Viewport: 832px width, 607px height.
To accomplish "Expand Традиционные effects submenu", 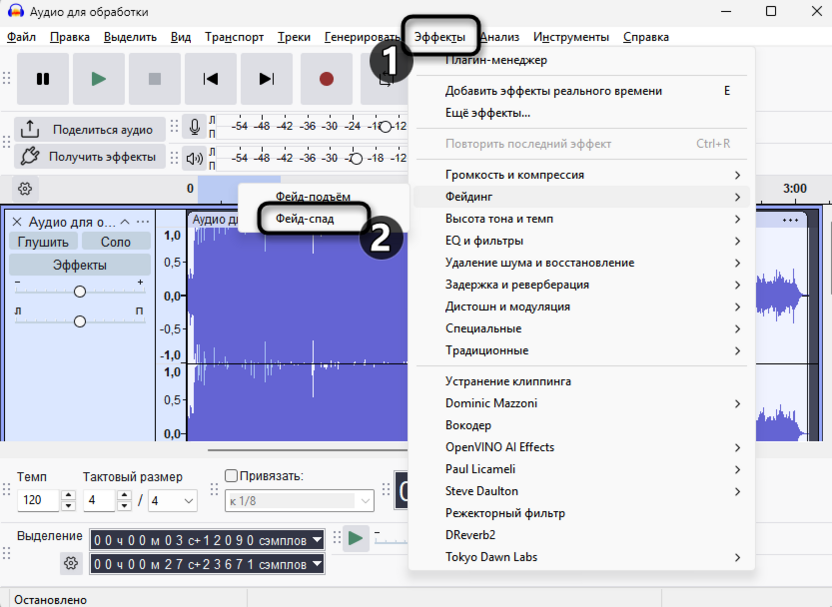I will [582, 351].
